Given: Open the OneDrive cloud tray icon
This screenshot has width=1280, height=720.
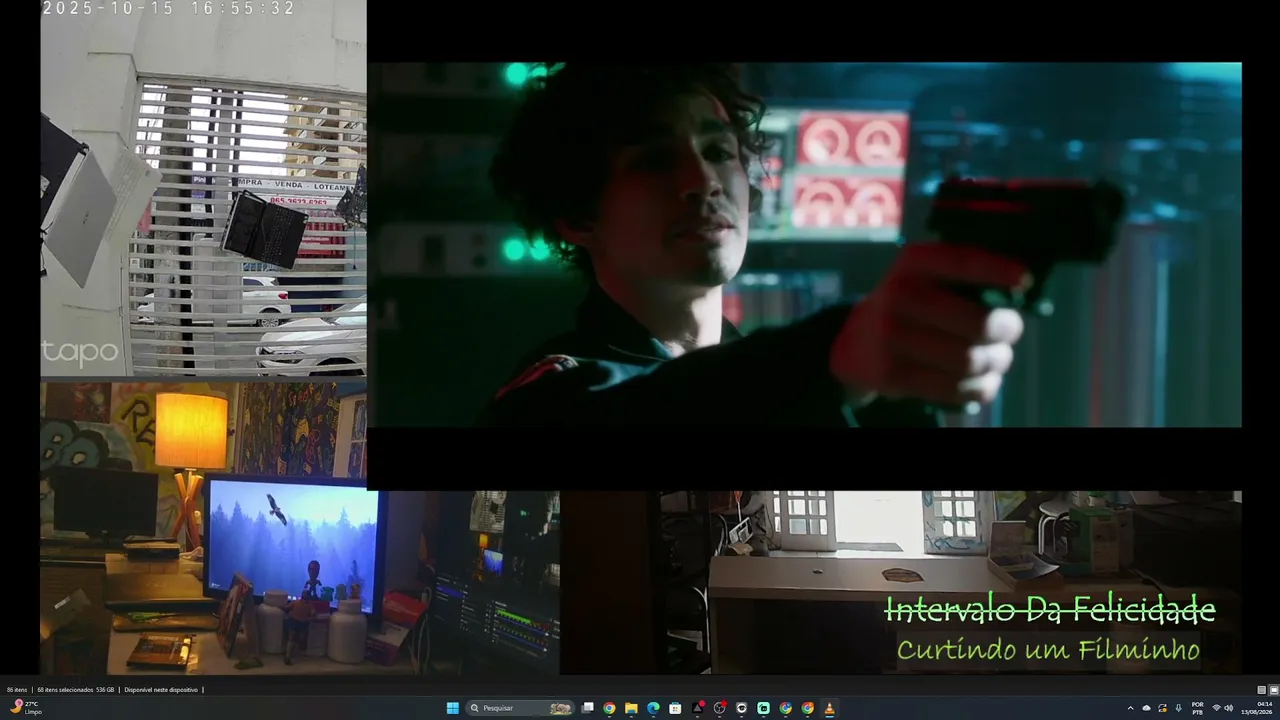Looking at the screenshot, I should [1147, 708].
